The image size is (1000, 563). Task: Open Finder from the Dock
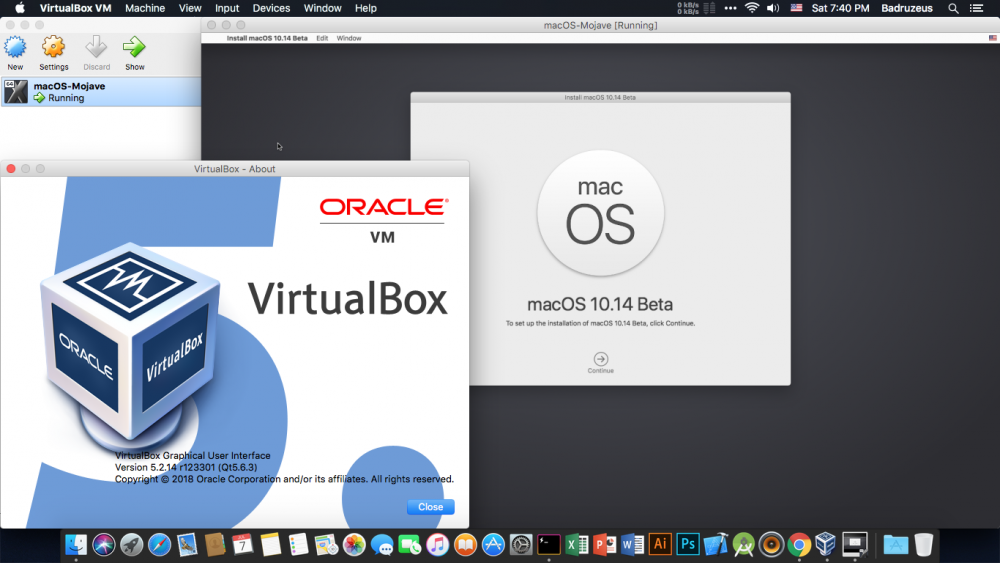pos(76,545)
